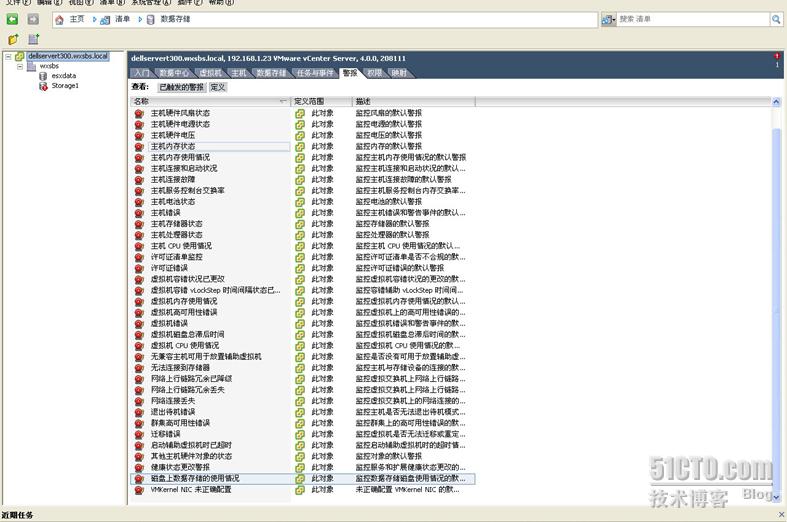The image size is (787, 522).
Task: Click the red triggered-alarm indicator in the header
Action: click(x=777, y=56)
